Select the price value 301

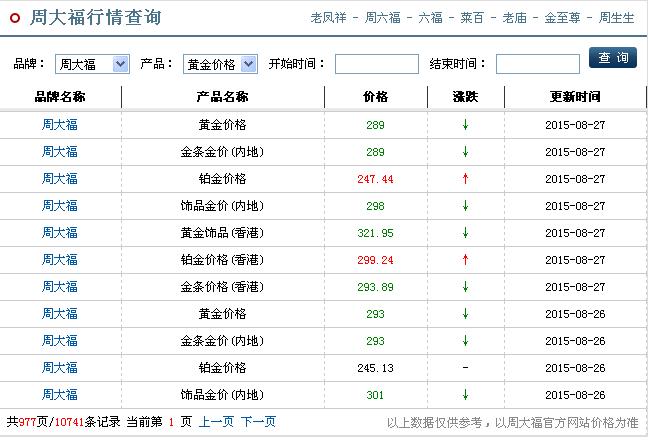375,395
